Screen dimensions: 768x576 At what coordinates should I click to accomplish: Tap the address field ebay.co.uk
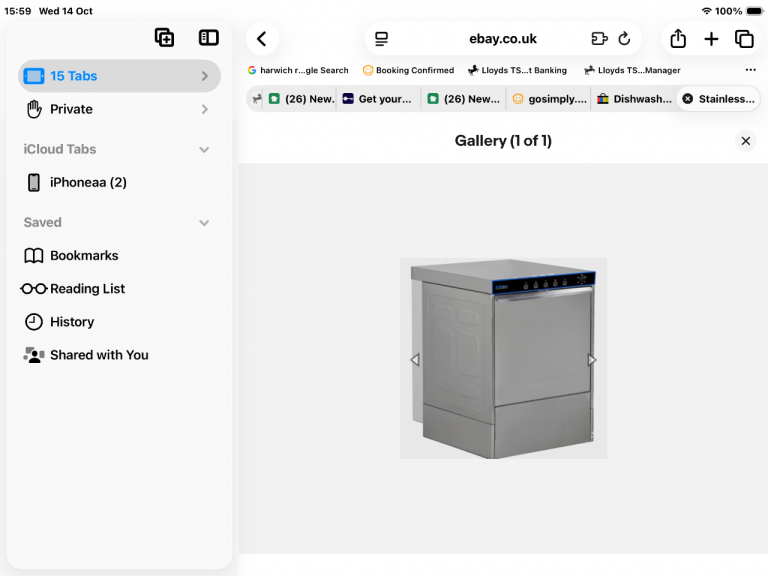tap(503, 39)
